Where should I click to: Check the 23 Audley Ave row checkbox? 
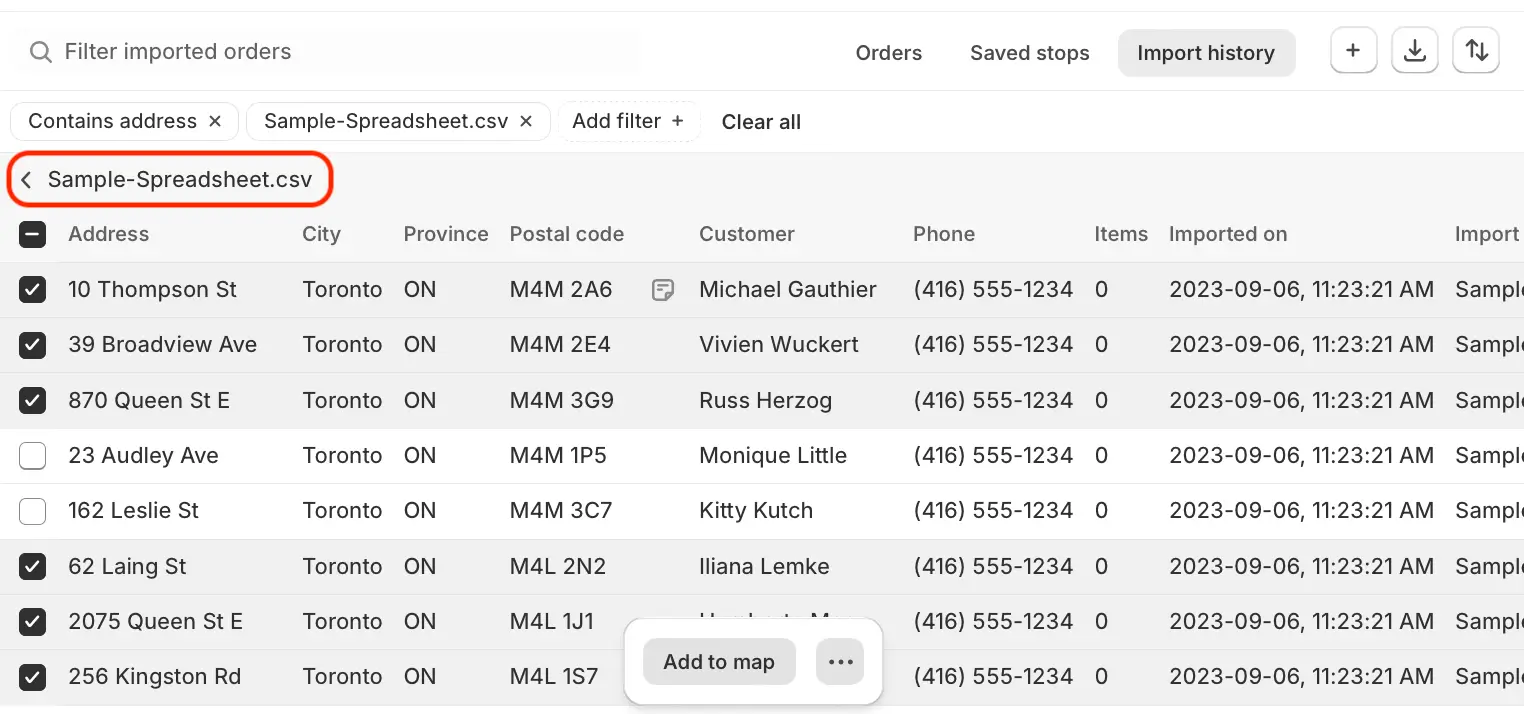coord(32,456)
